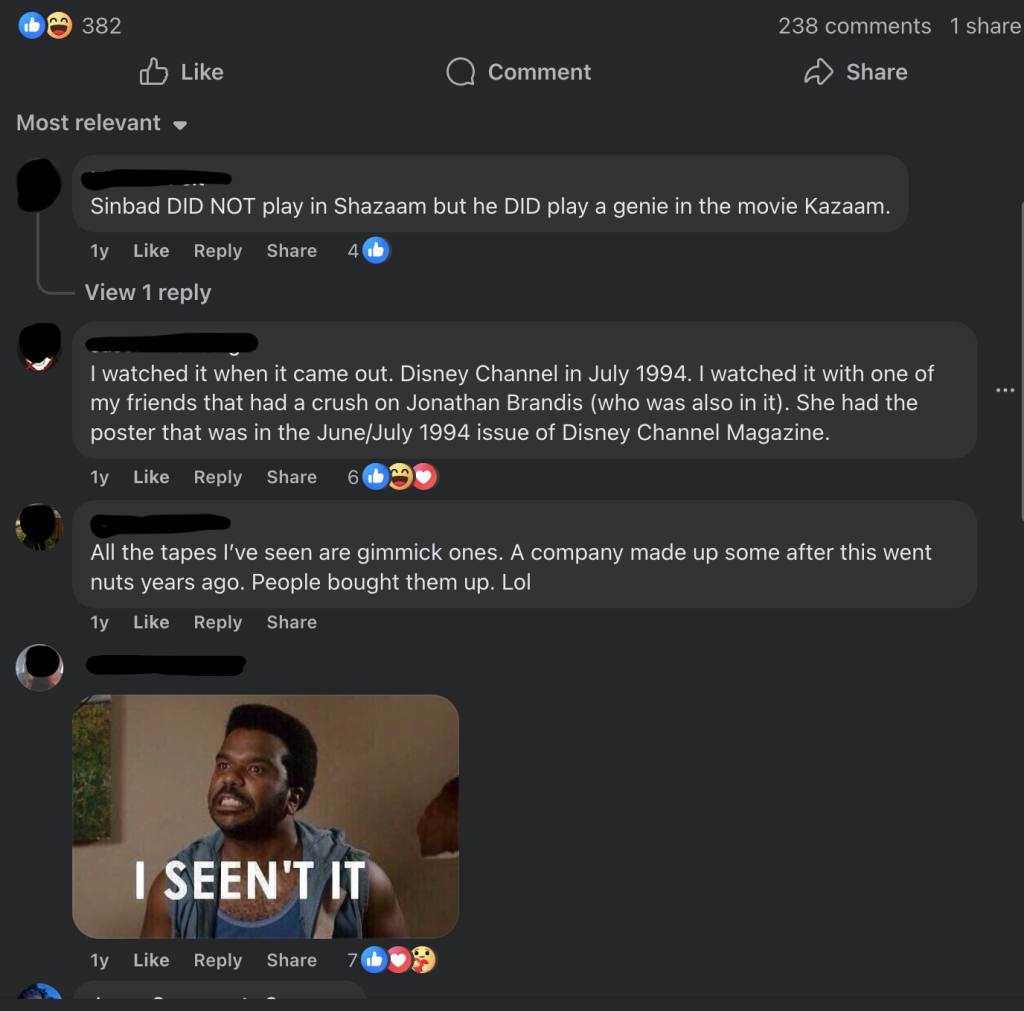Click the 1 share count
The height and width of the screenshot is (1011, 1024).
click(985, 26)
